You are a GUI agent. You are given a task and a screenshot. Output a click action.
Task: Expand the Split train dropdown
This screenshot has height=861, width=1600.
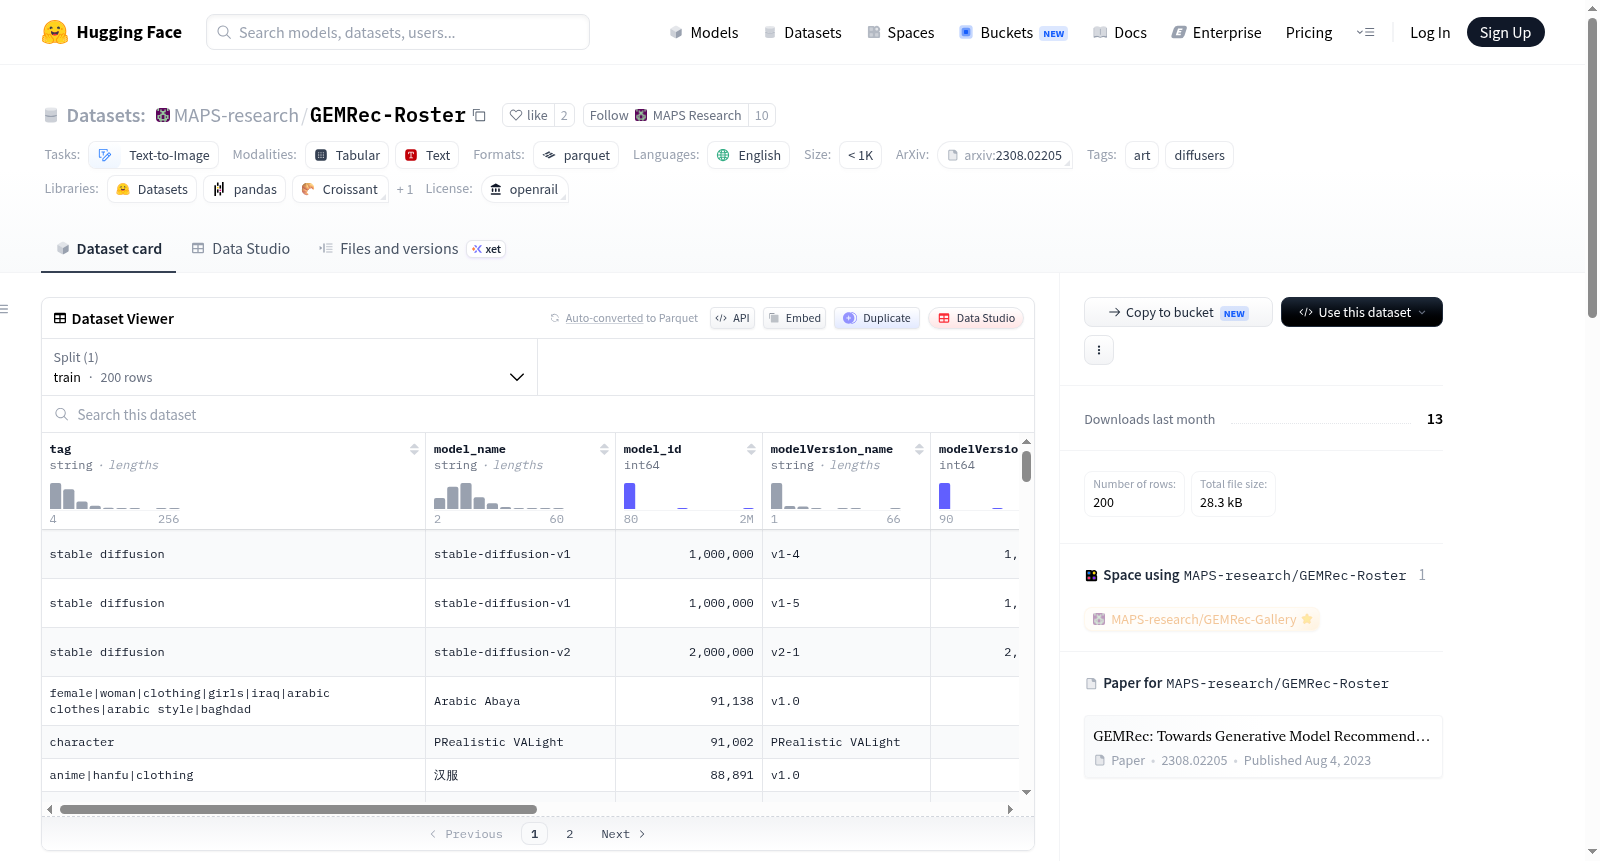point(289,367)
